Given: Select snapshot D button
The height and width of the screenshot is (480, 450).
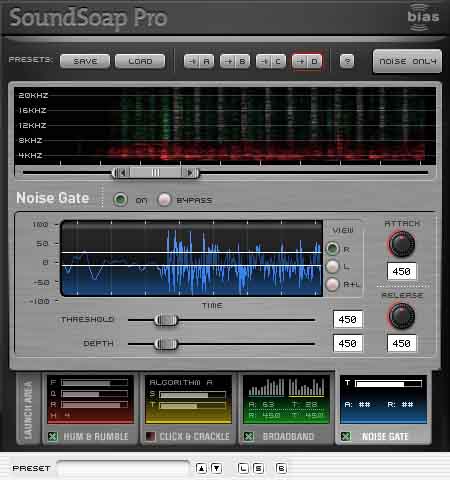Looking at the screenshot, I should point(307,61).
